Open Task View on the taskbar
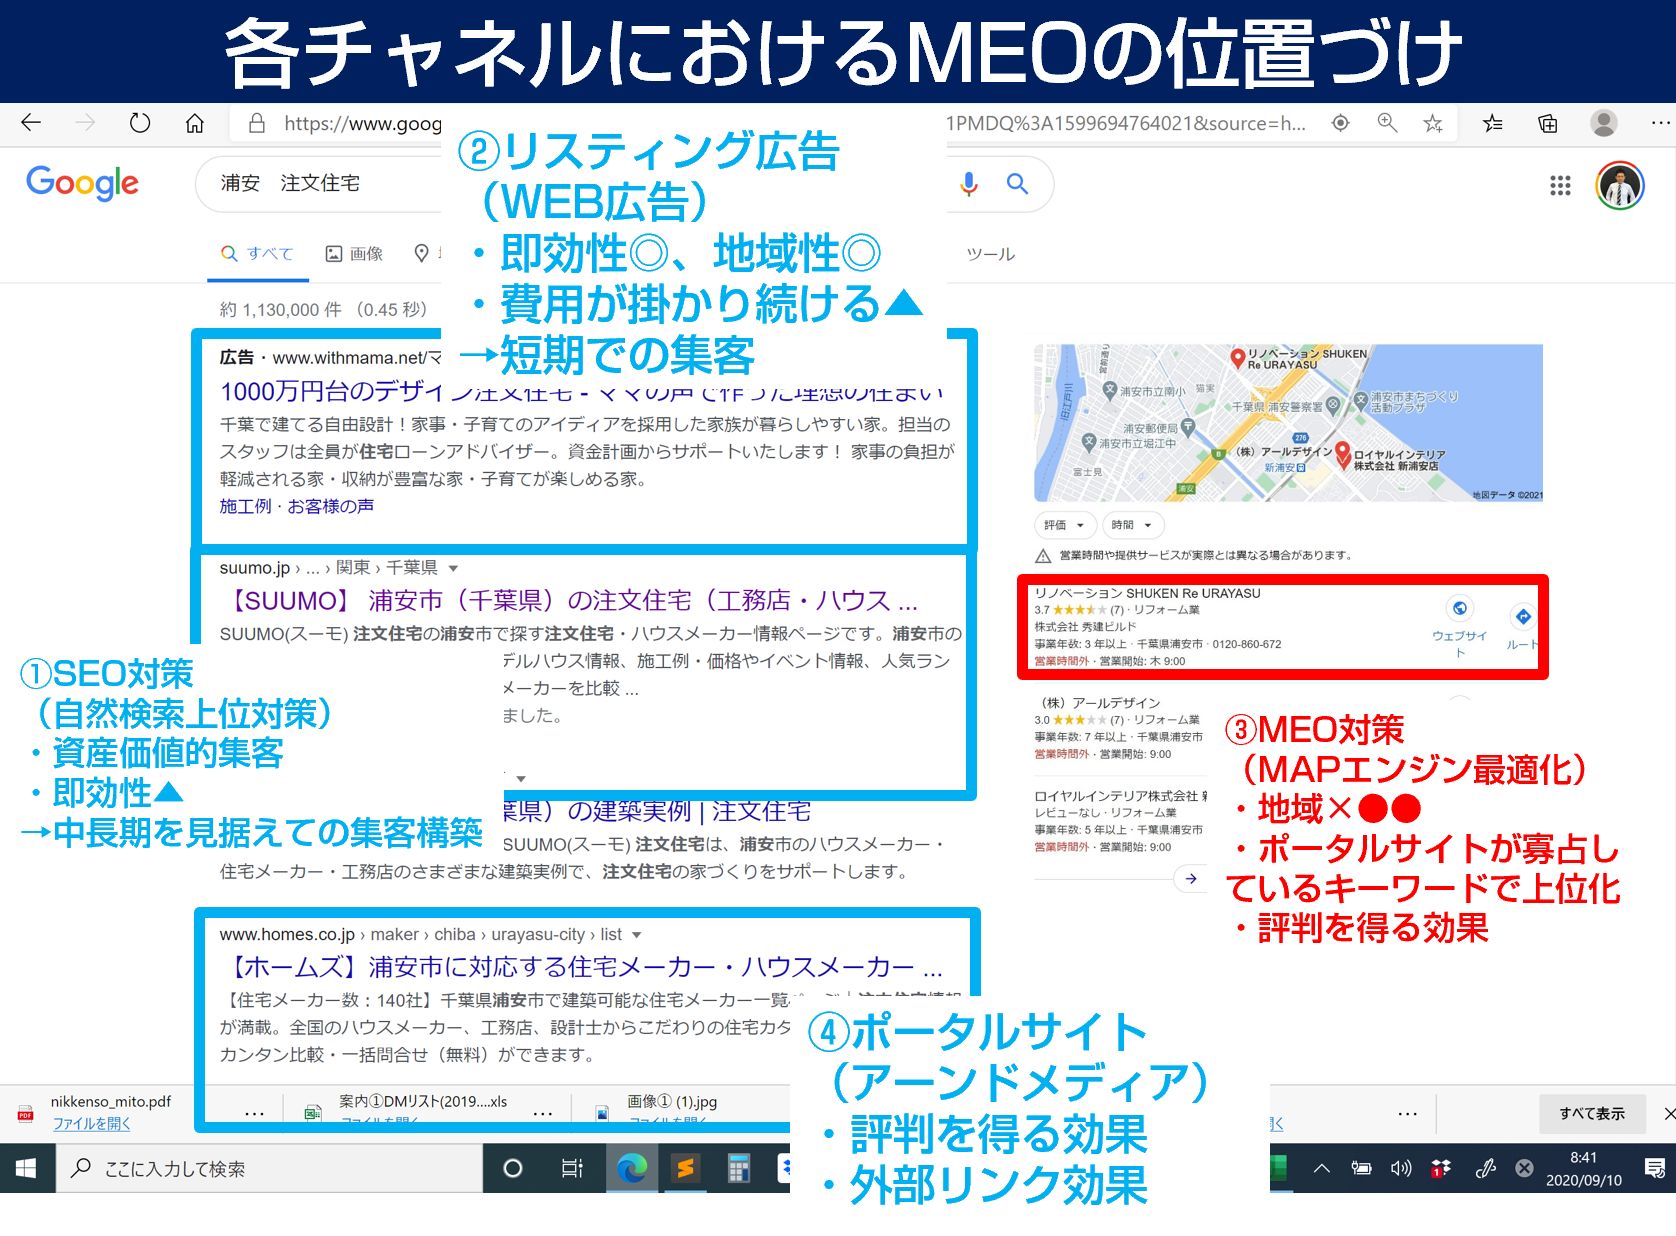 point(572,1168)
